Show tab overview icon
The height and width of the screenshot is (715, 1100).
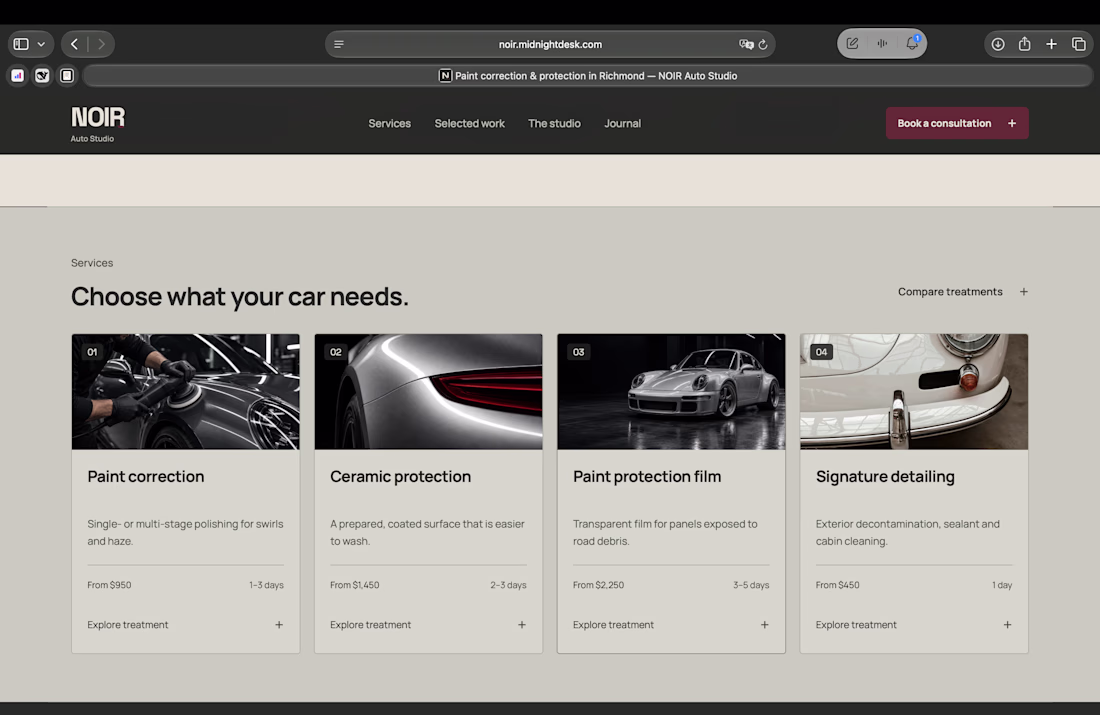[1079, 44]
